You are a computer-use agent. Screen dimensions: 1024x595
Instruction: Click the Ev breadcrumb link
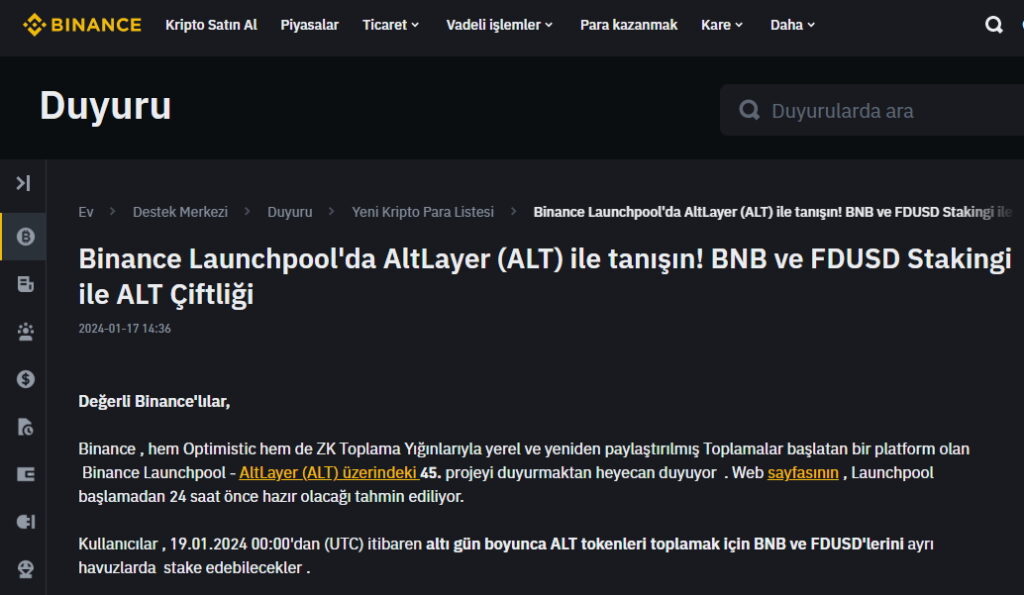coord(86,212)
